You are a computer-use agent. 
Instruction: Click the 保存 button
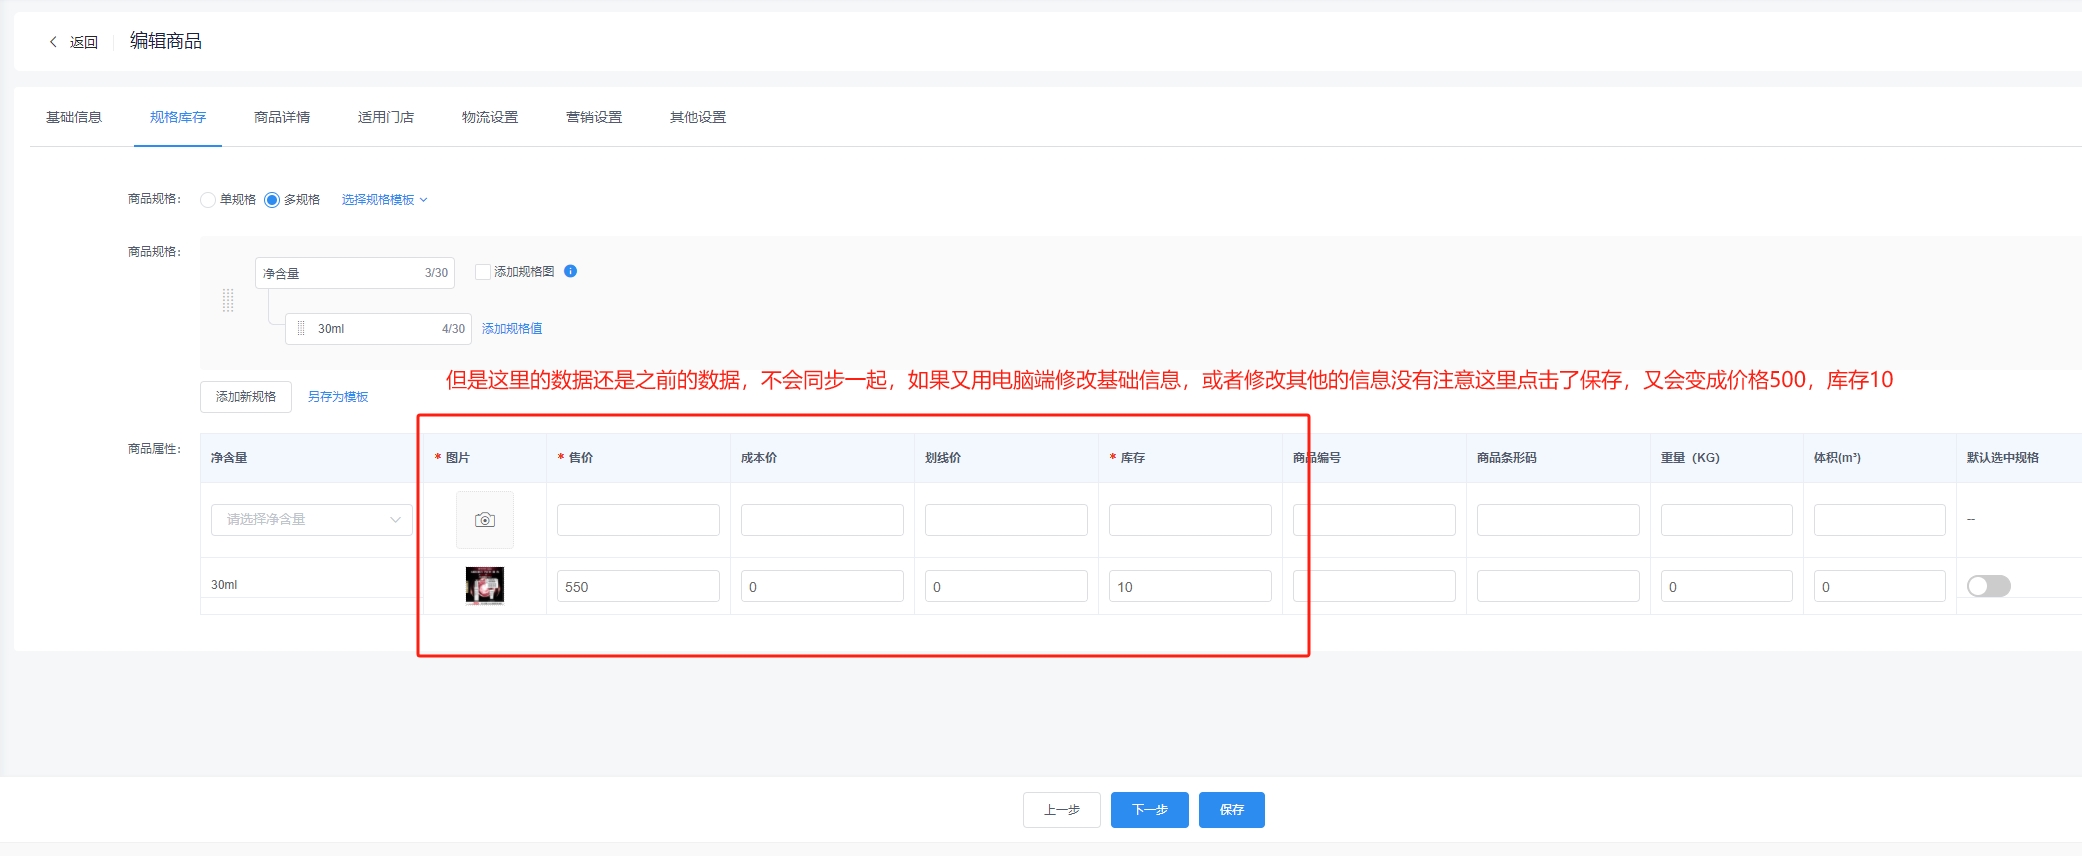tap(1232, 810)
